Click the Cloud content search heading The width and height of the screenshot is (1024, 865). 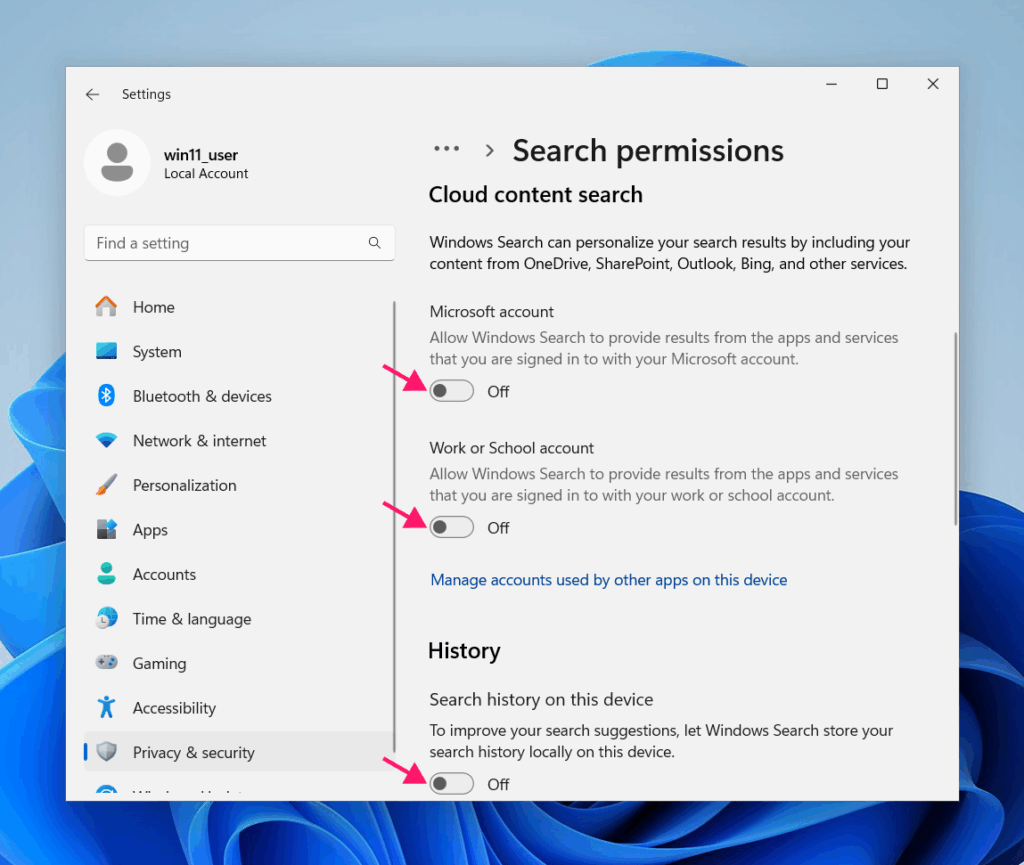tap(536, 195)
